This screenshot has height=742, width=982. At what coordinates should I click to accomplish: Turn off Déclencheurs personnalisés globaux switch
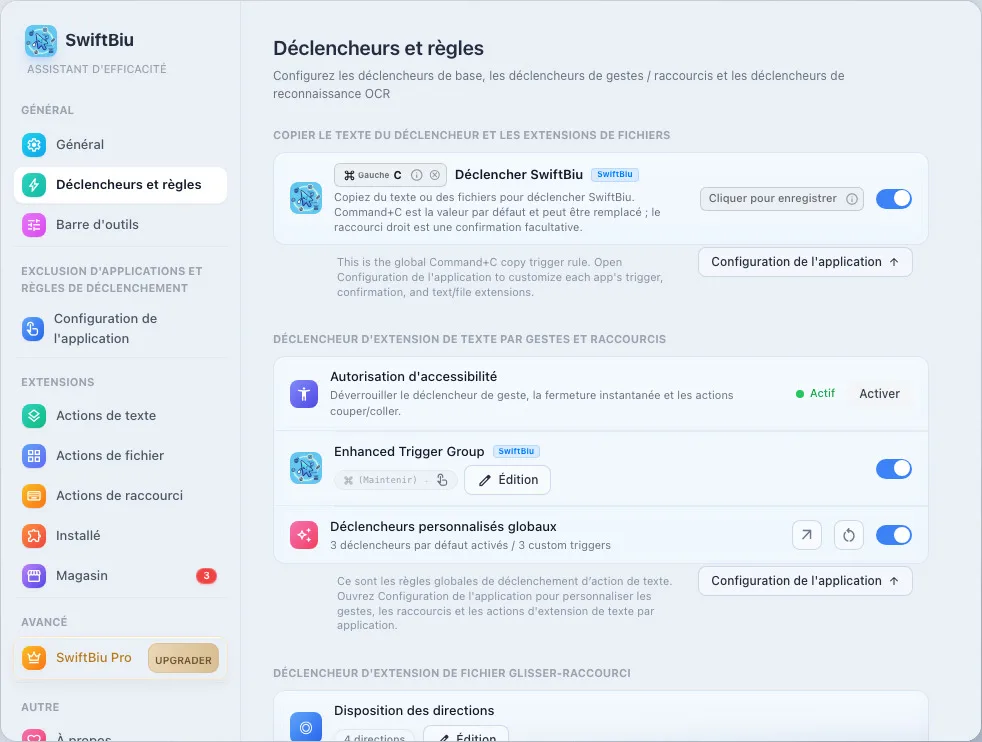894,535
